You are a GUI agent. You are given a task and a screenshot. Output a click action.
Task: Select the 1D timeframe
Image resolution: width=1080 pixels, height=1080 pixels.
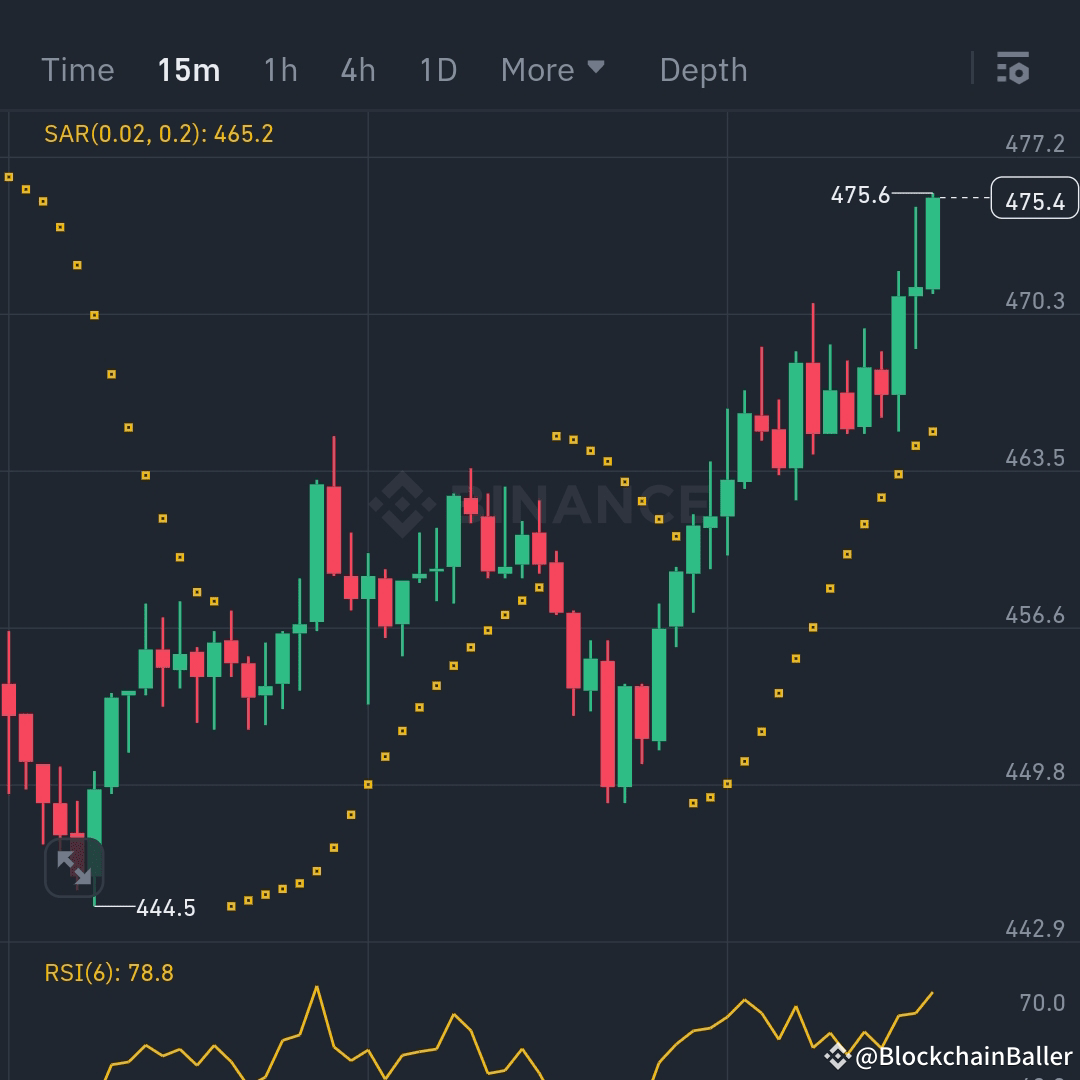pos(437,70)
